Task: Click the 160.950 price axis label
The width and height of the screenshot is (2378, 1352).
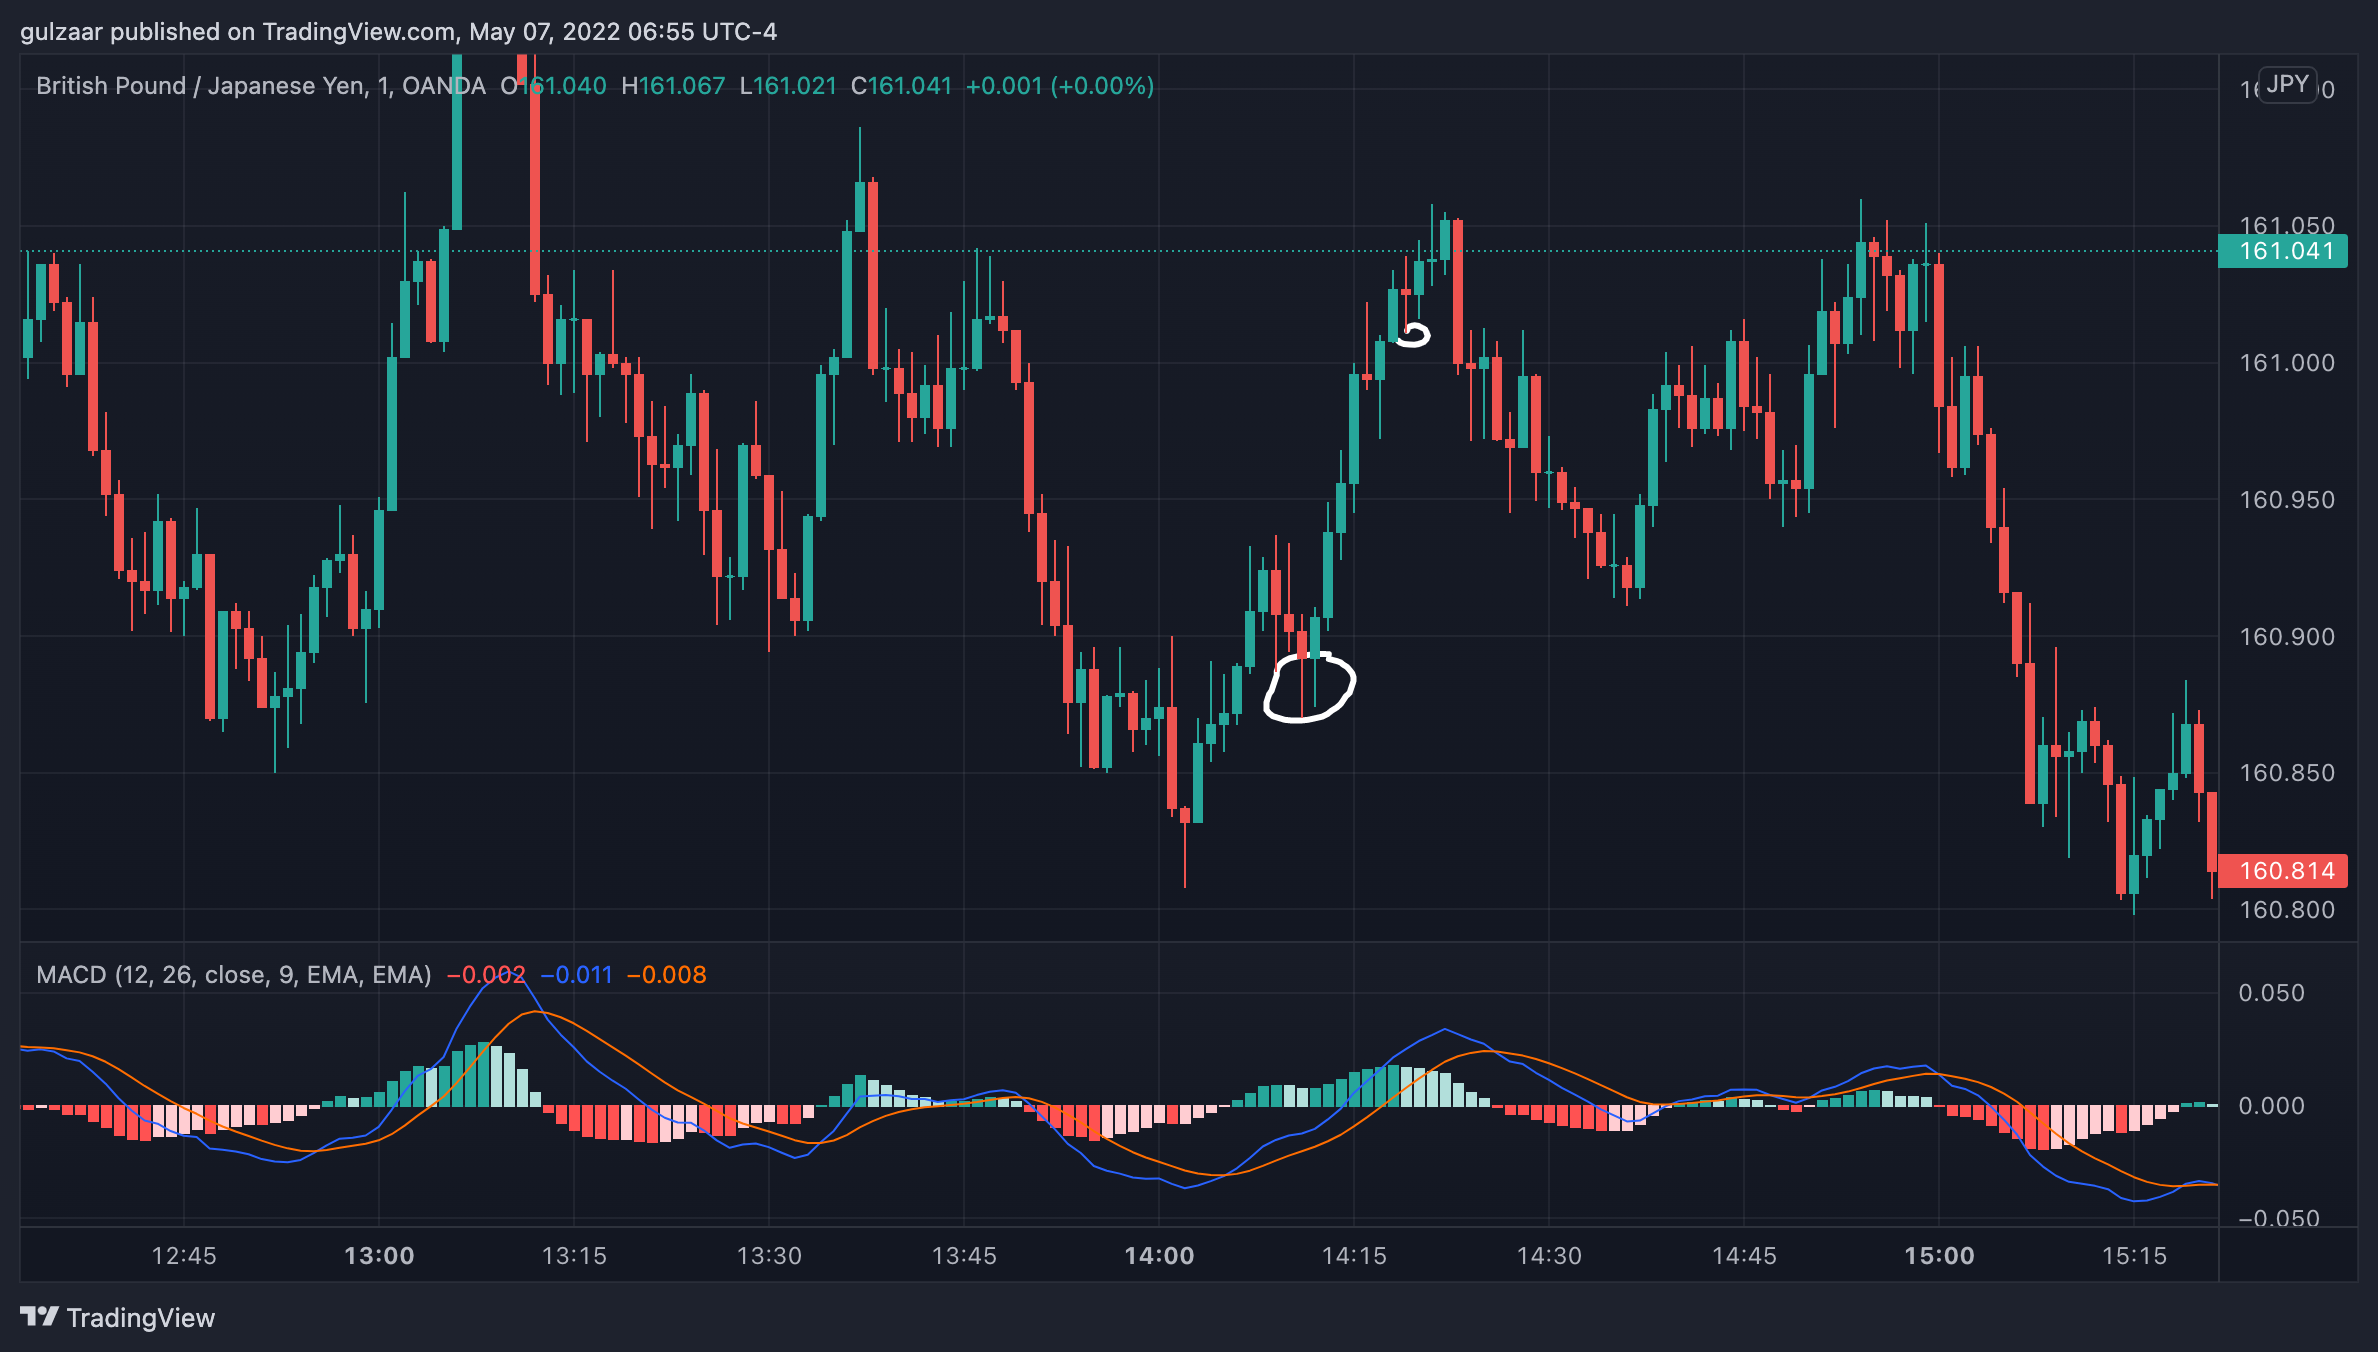Action: pyautogui.click(x=2287, y=500)
